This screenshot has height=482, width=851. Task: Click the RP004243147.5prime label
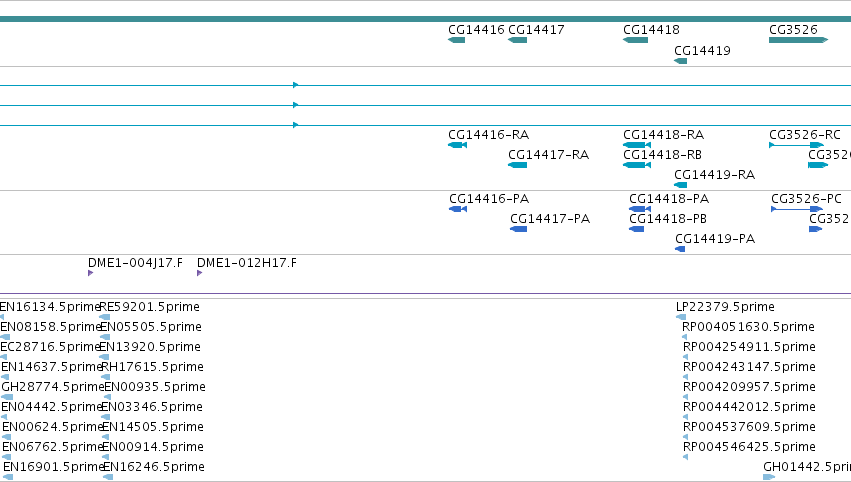pos(749,367)
